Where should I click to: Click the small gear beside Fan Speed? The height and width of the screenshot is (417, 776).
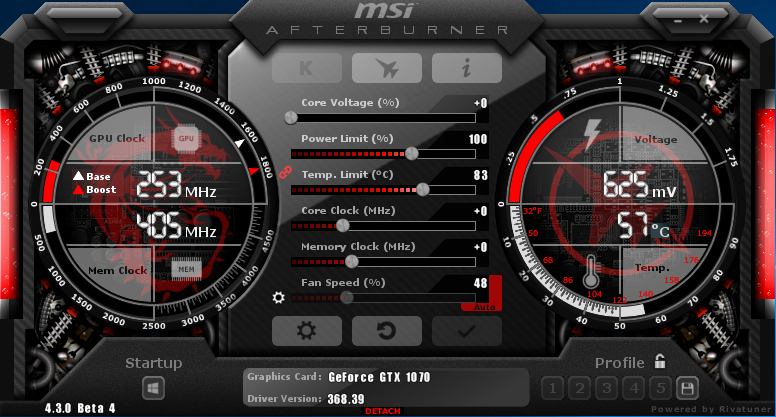(x=279, y=297)
